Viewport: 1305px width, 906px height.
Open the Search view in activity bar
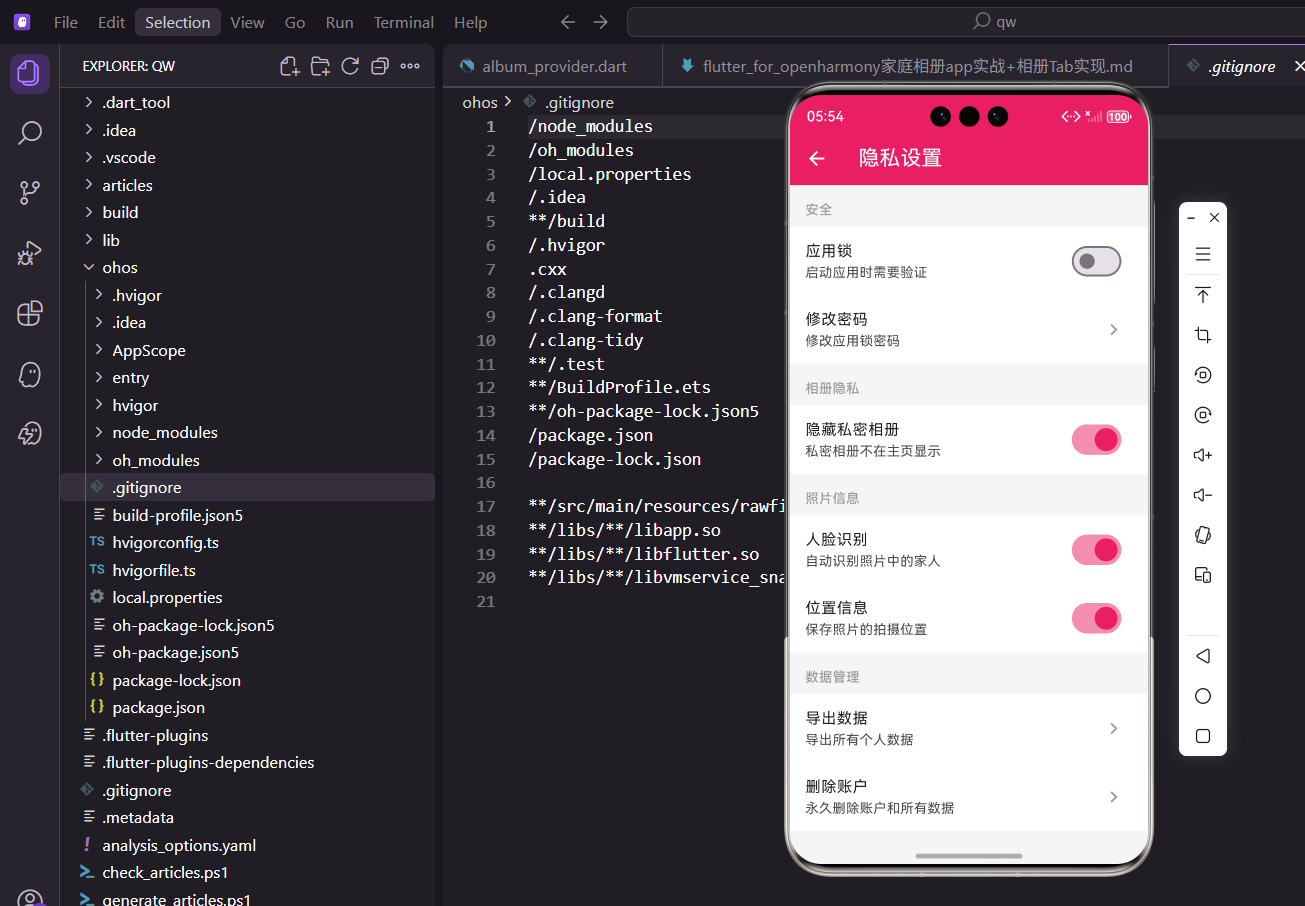click(x=30, y=133)
